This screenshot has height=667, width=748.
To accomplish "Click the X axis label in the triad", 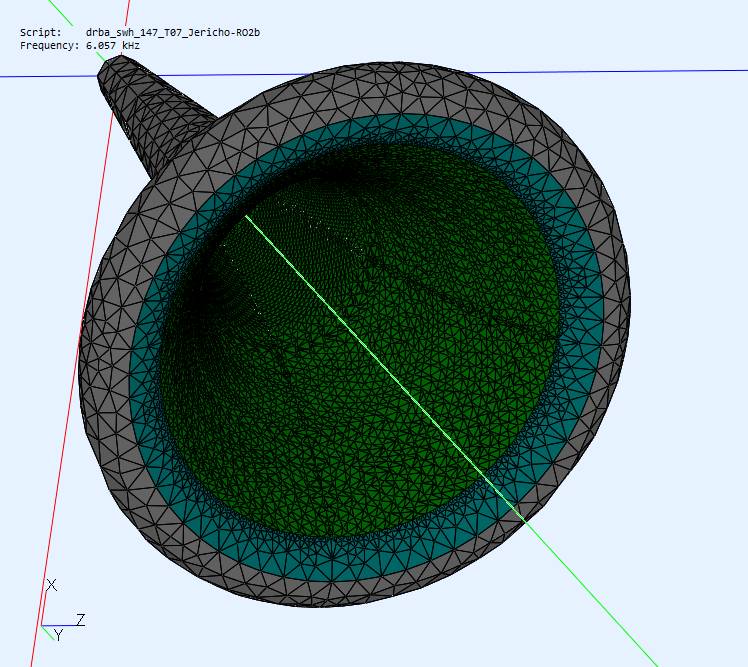I will (x=52, y=585).
